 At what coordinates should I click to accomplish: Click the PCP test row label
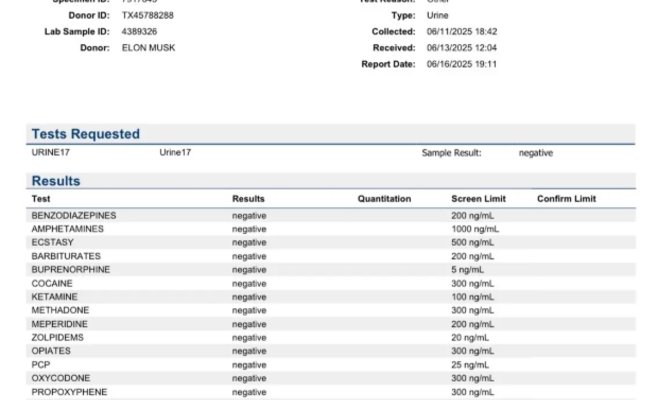41,365
